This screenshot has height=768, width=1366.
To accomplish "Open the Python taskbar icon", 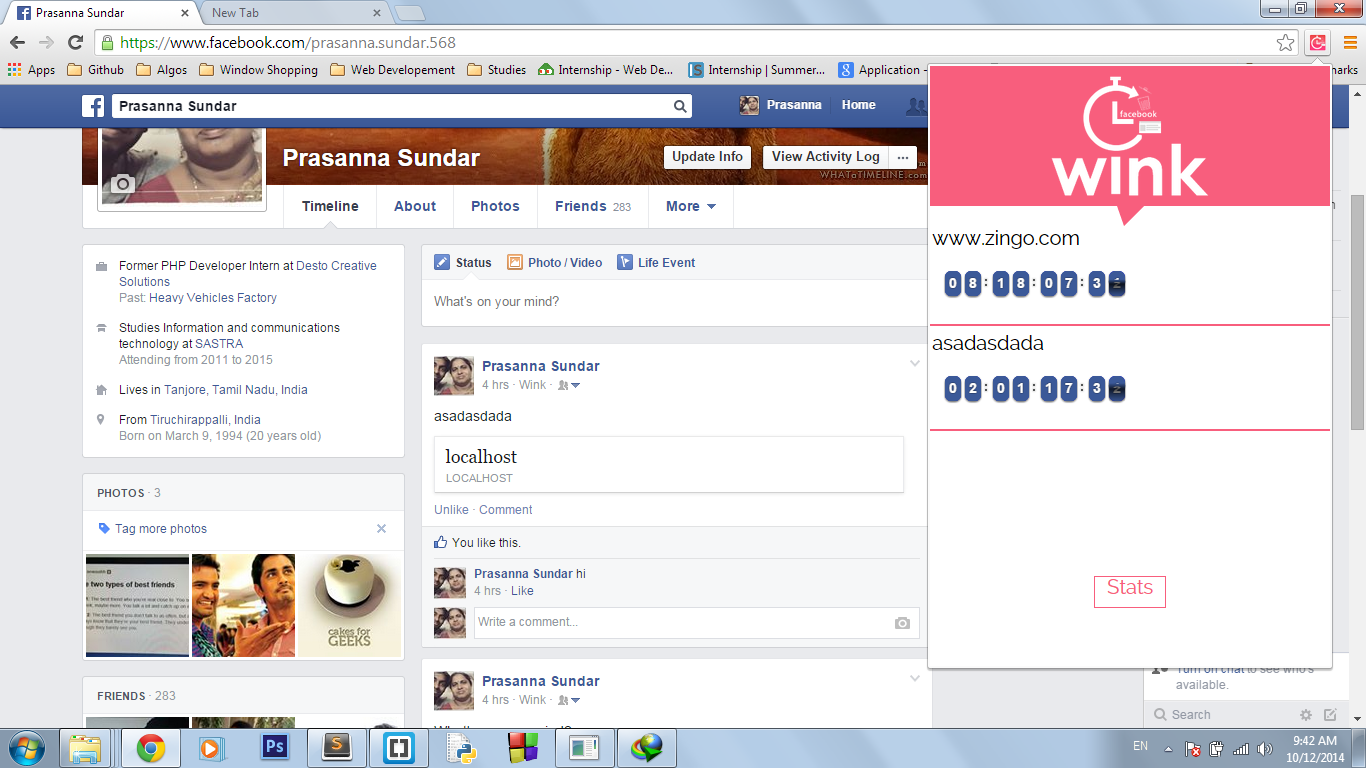I will [x=461, y=747].
